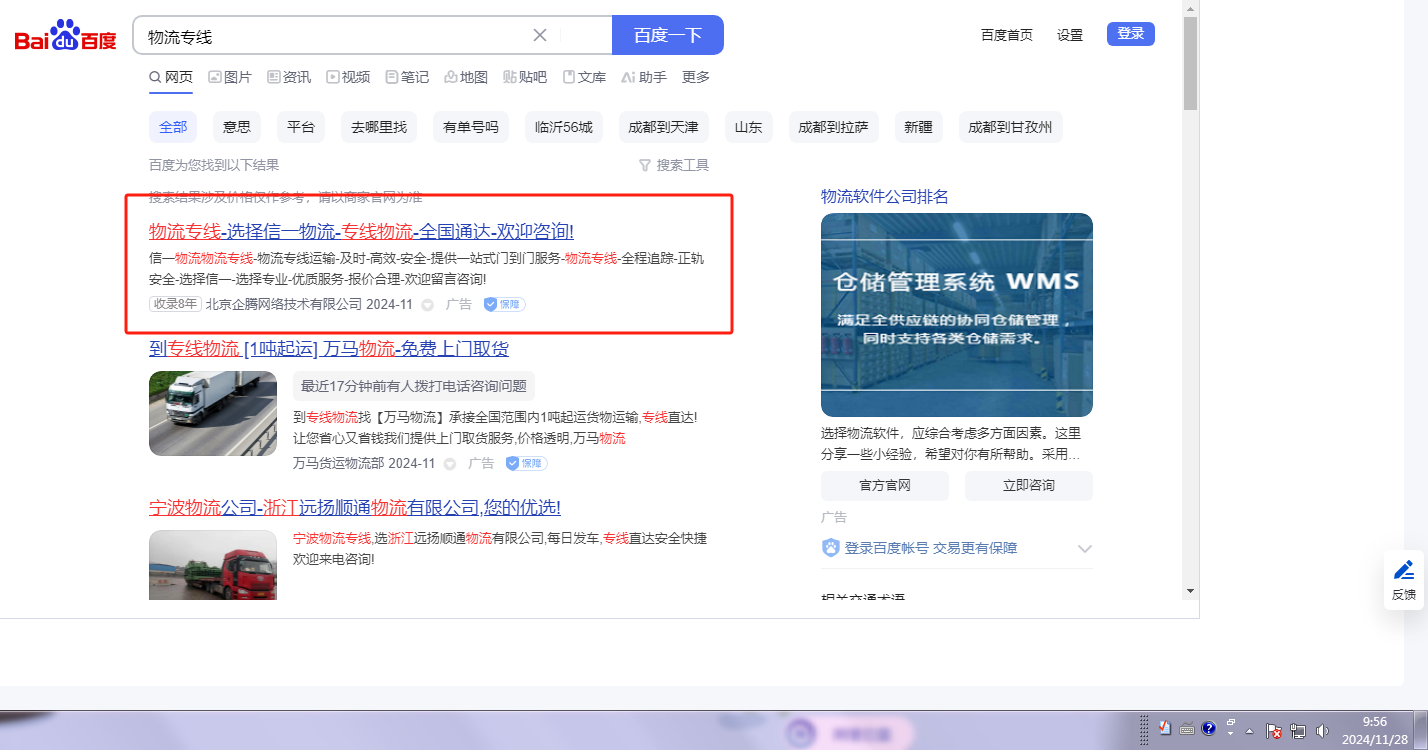Open the red truck thumbnail for 宁波物流

213,565
